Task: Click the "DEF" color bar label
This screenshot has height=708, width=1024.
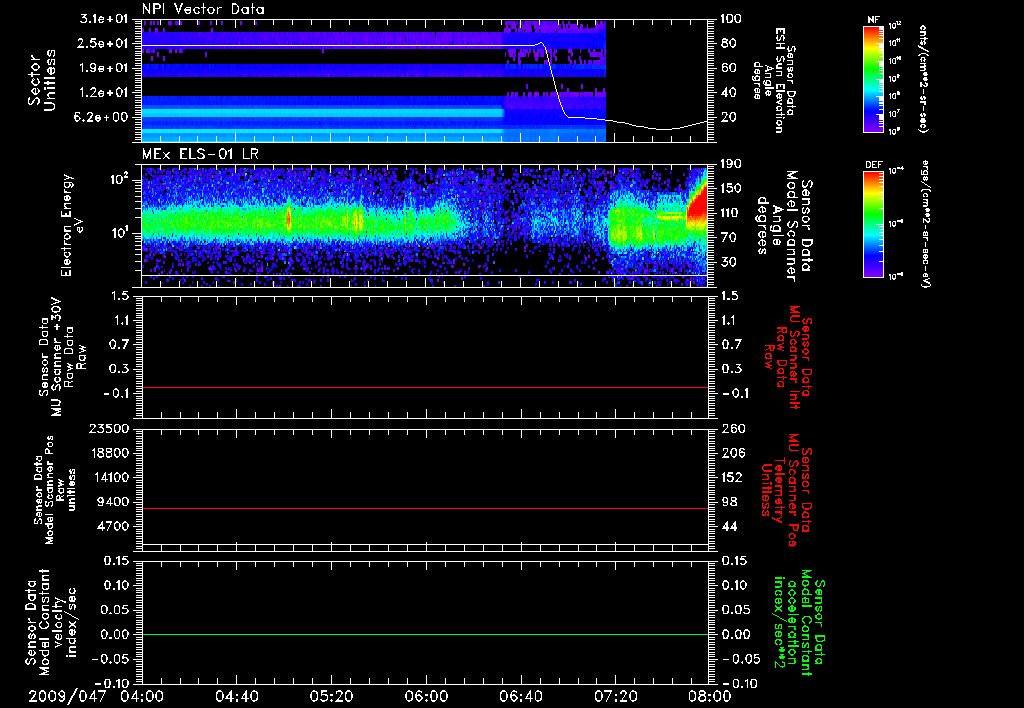Action: [x=874, y=165]
